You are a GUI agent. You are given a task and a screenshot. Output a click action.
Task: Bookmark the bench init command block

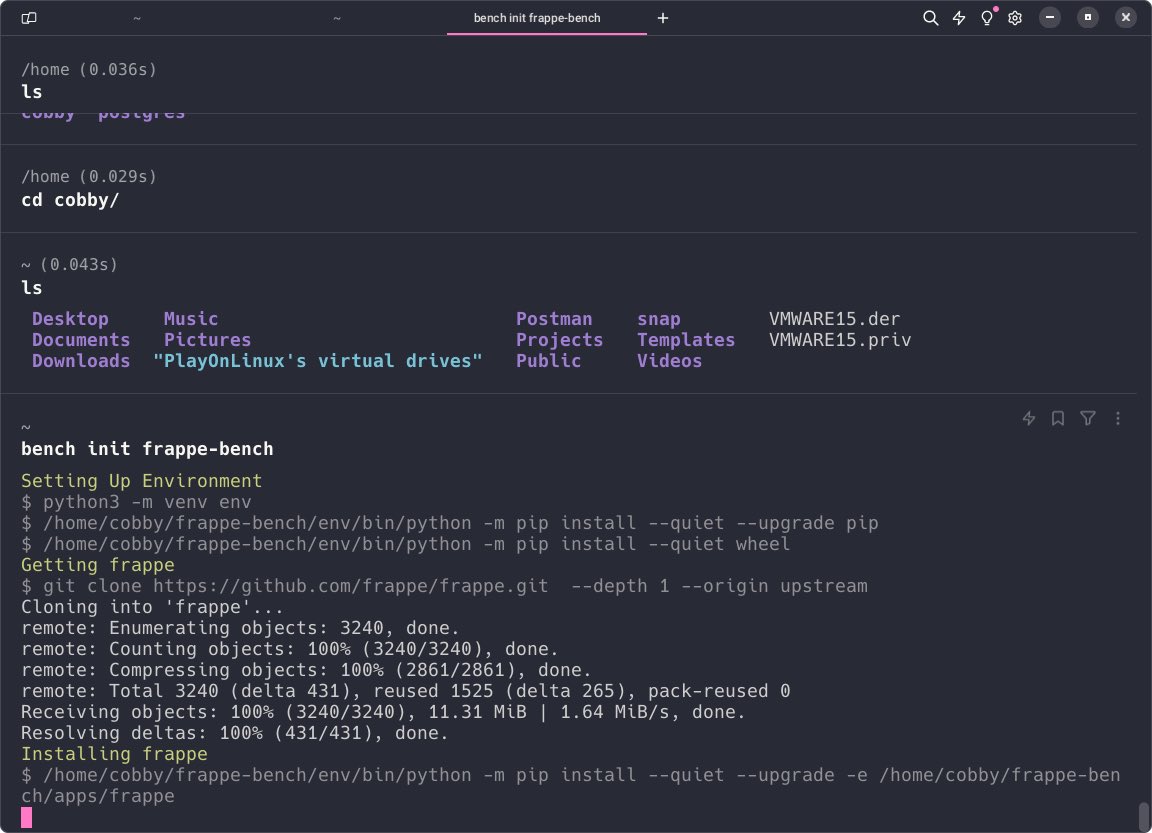click(1058, 418)
